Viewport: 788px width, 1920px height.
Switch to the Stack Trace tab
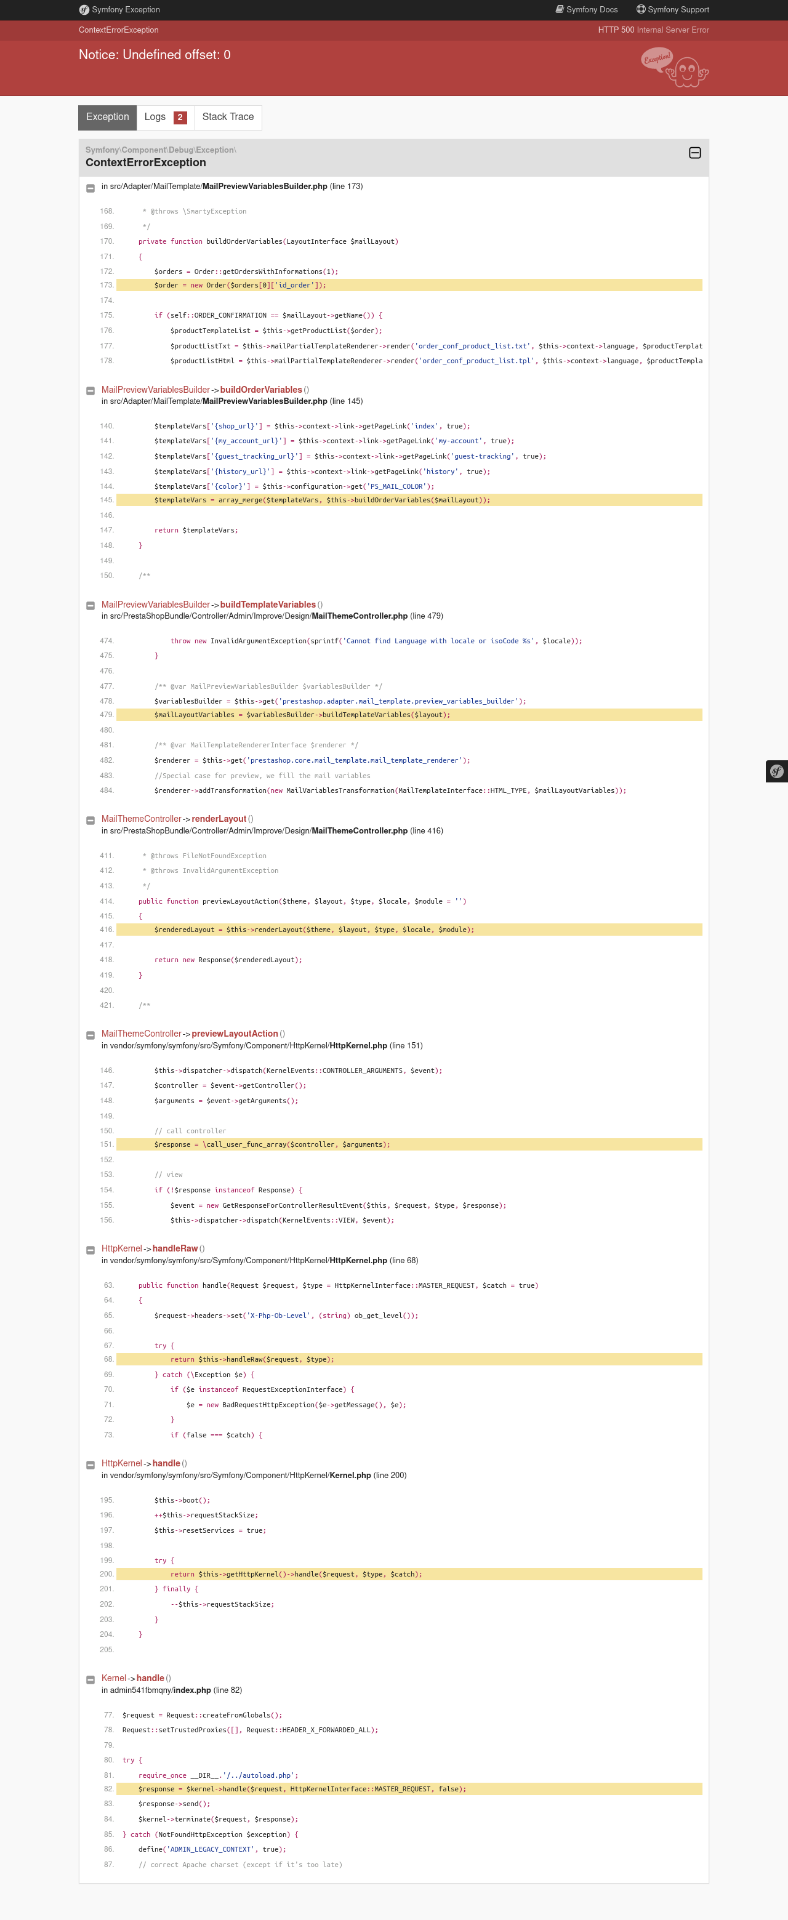[x=228, y=117]
